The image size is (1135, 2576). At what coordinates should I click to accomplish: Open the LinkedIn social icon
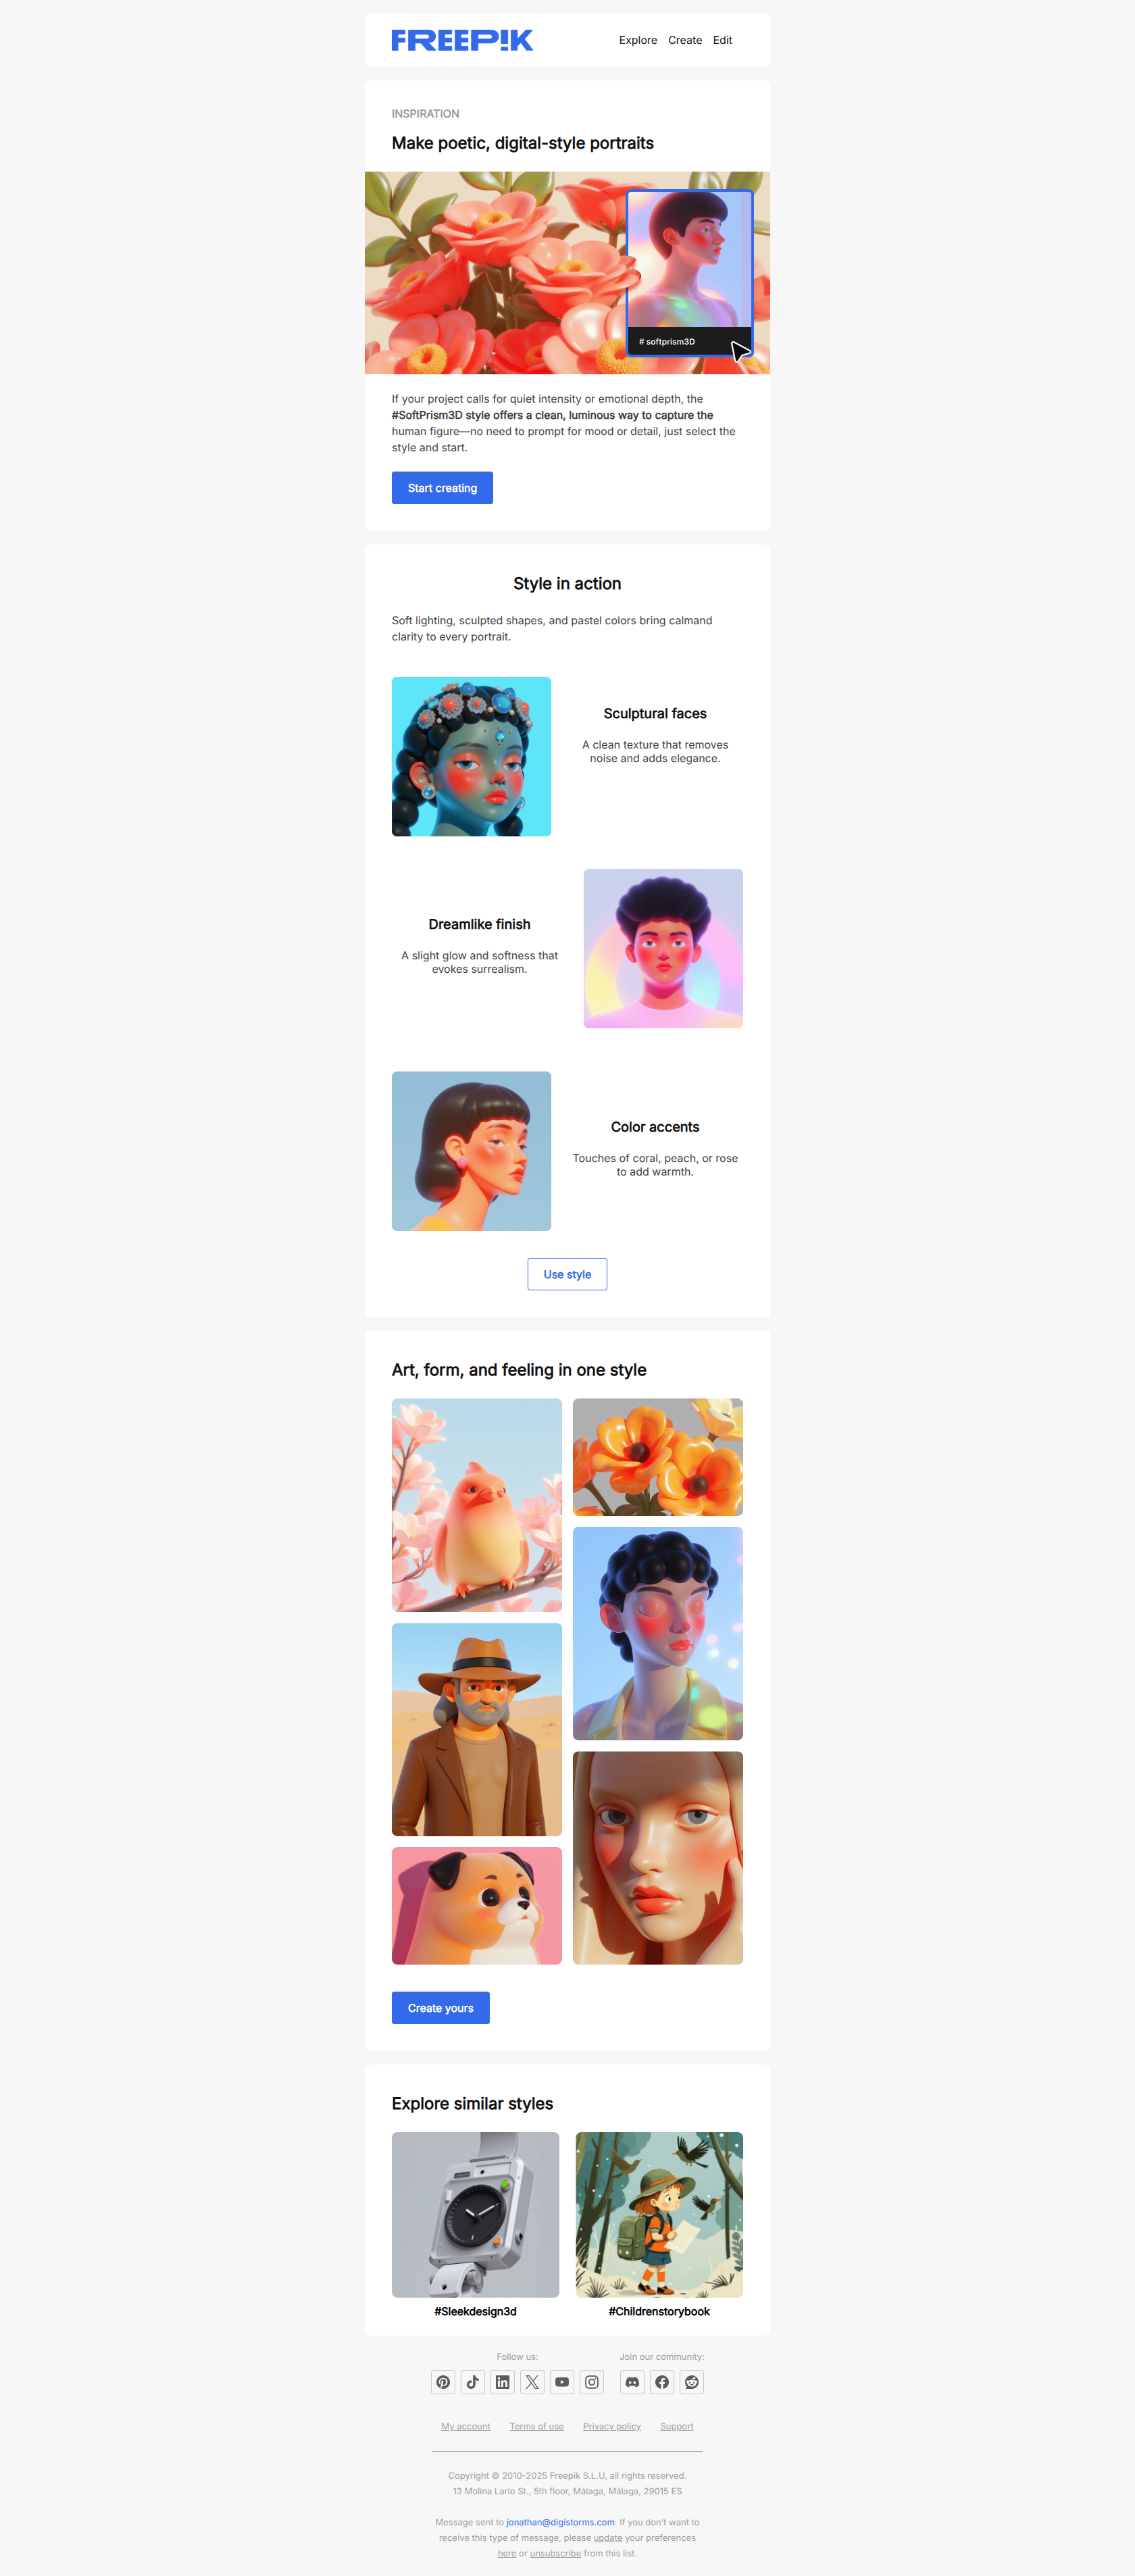pyautogui.click(x=503, y=2382)
